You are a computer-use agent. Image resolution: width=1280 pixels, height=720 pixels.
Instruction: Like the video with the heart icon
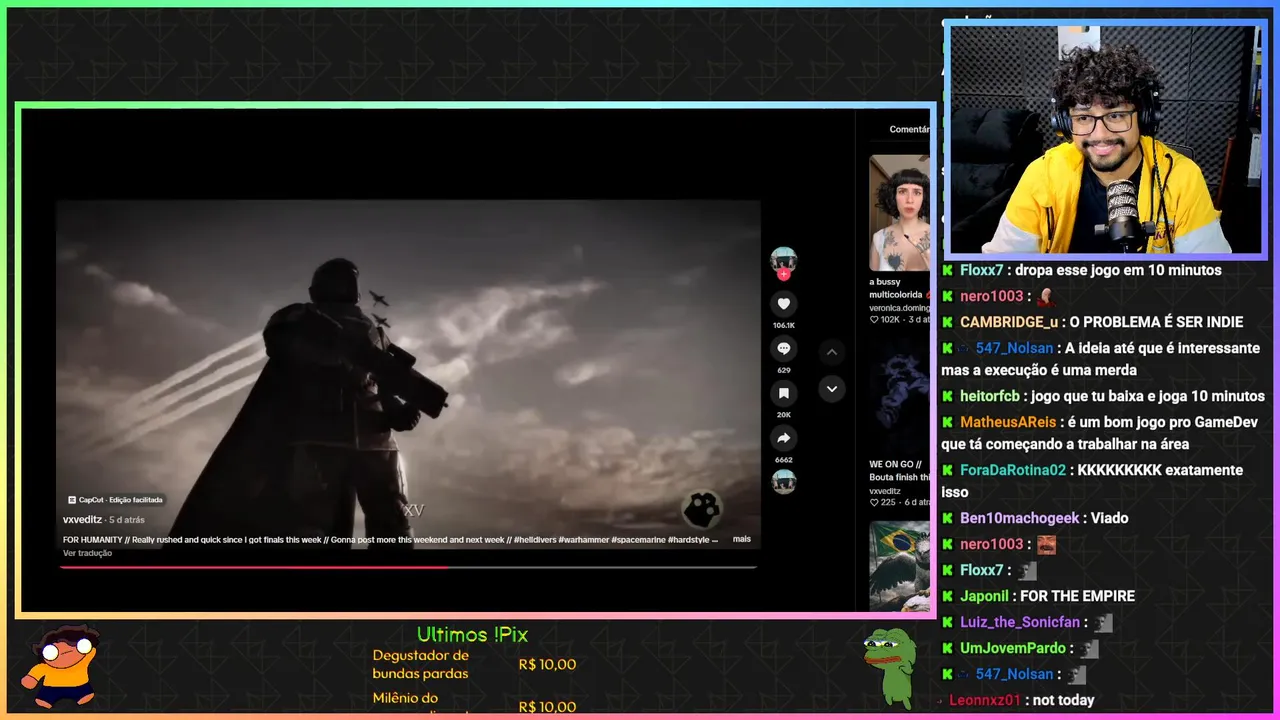(x=784, y=304)
